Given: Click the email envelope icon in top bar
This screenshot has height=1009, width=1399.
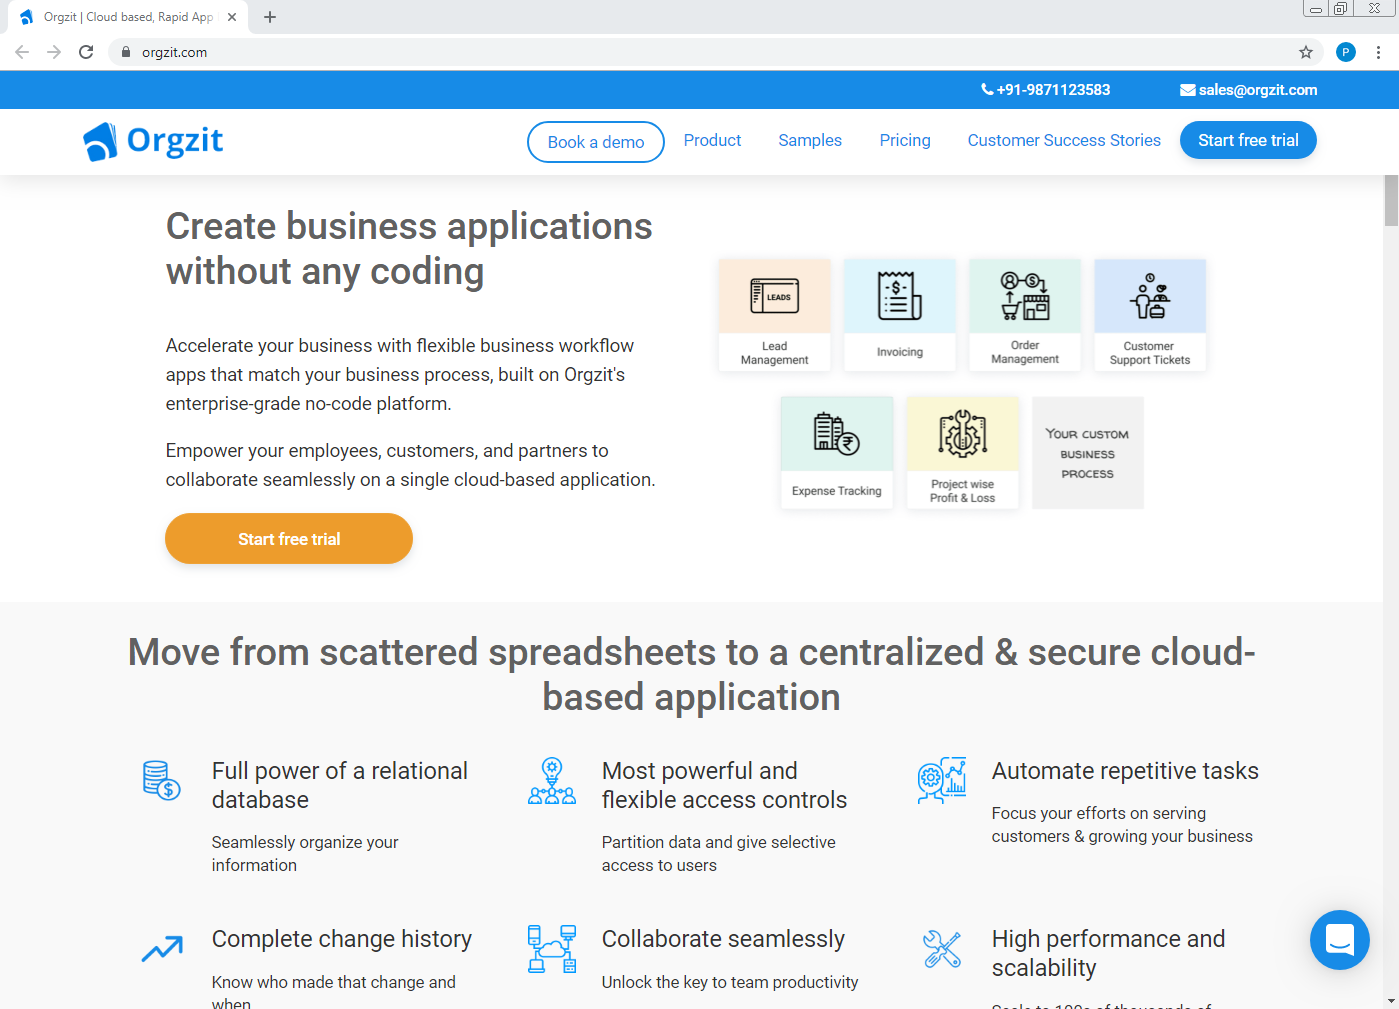Looking at the screenshot, I should (x=1188, y=90).
